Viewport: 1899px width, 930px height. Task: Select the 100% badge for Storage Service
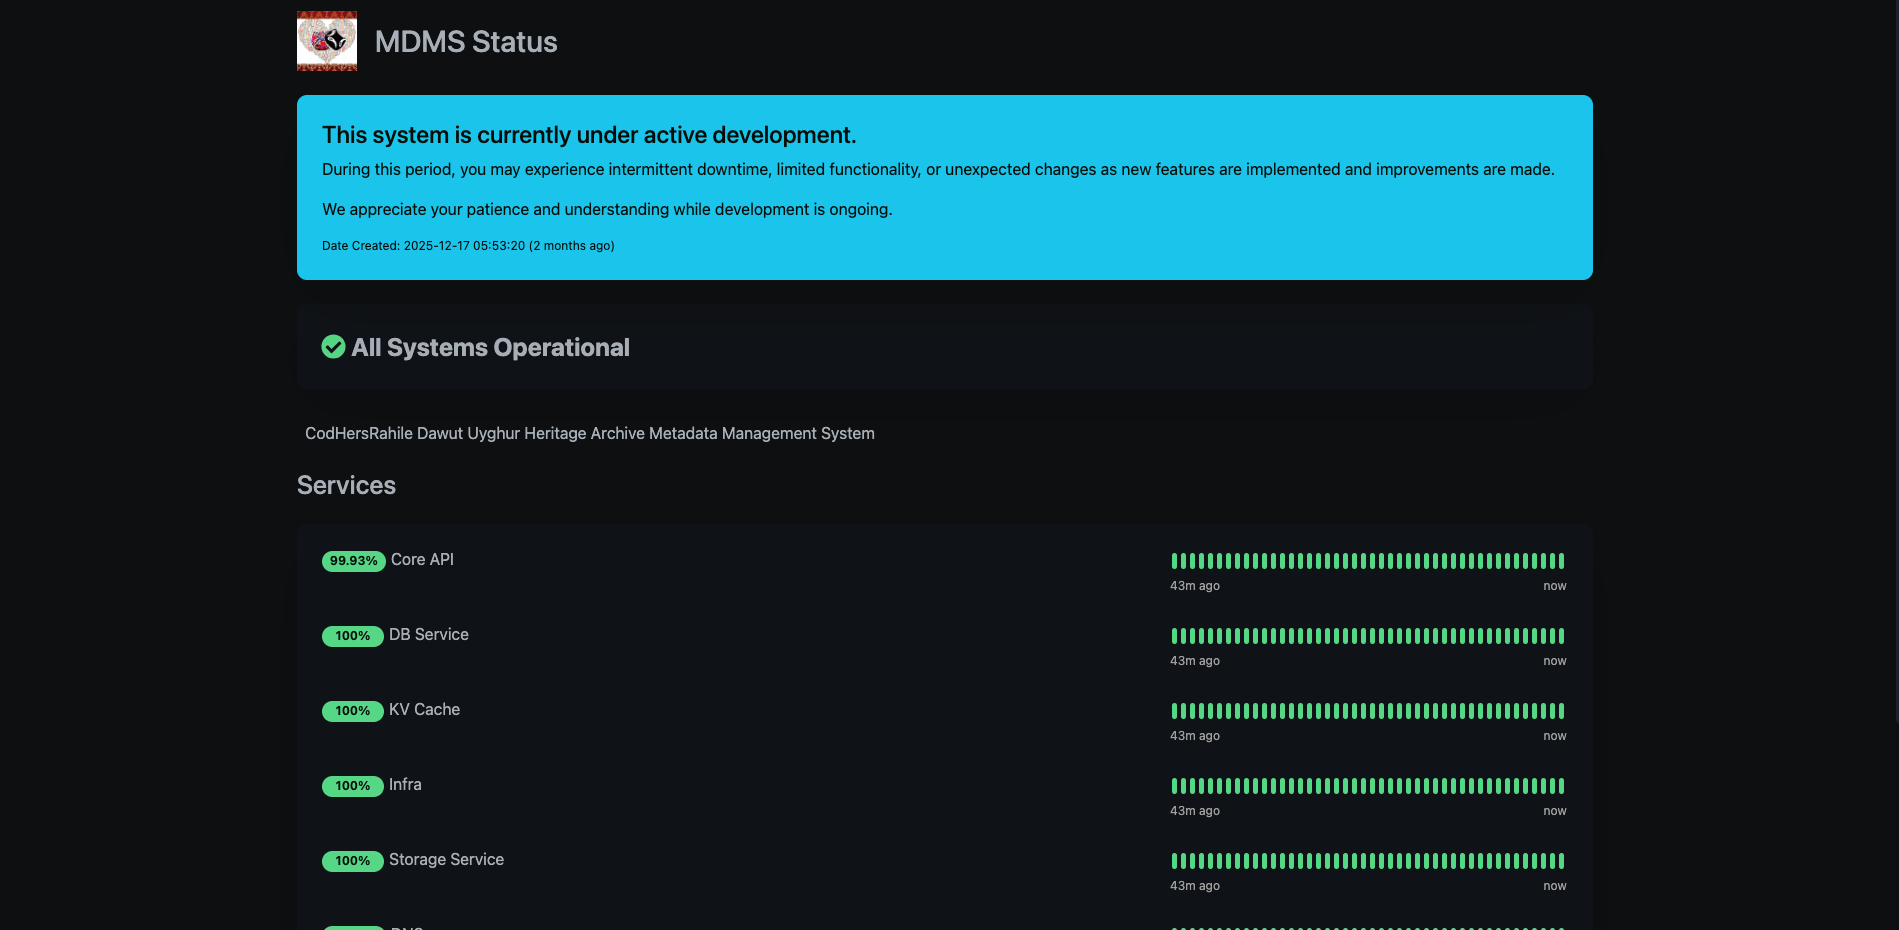point(352,860)
